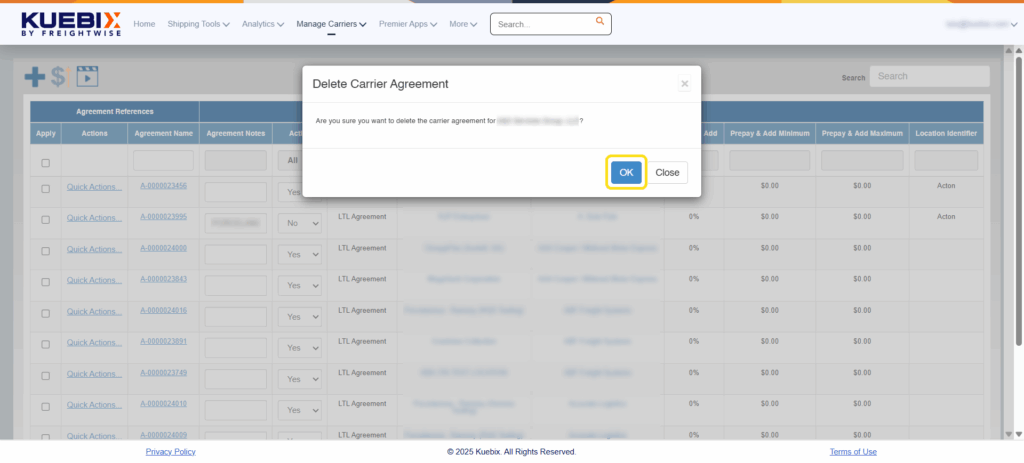Go to the Home nav item
The height and width of the screenshot is (463, 1024).
click(144, 23)
